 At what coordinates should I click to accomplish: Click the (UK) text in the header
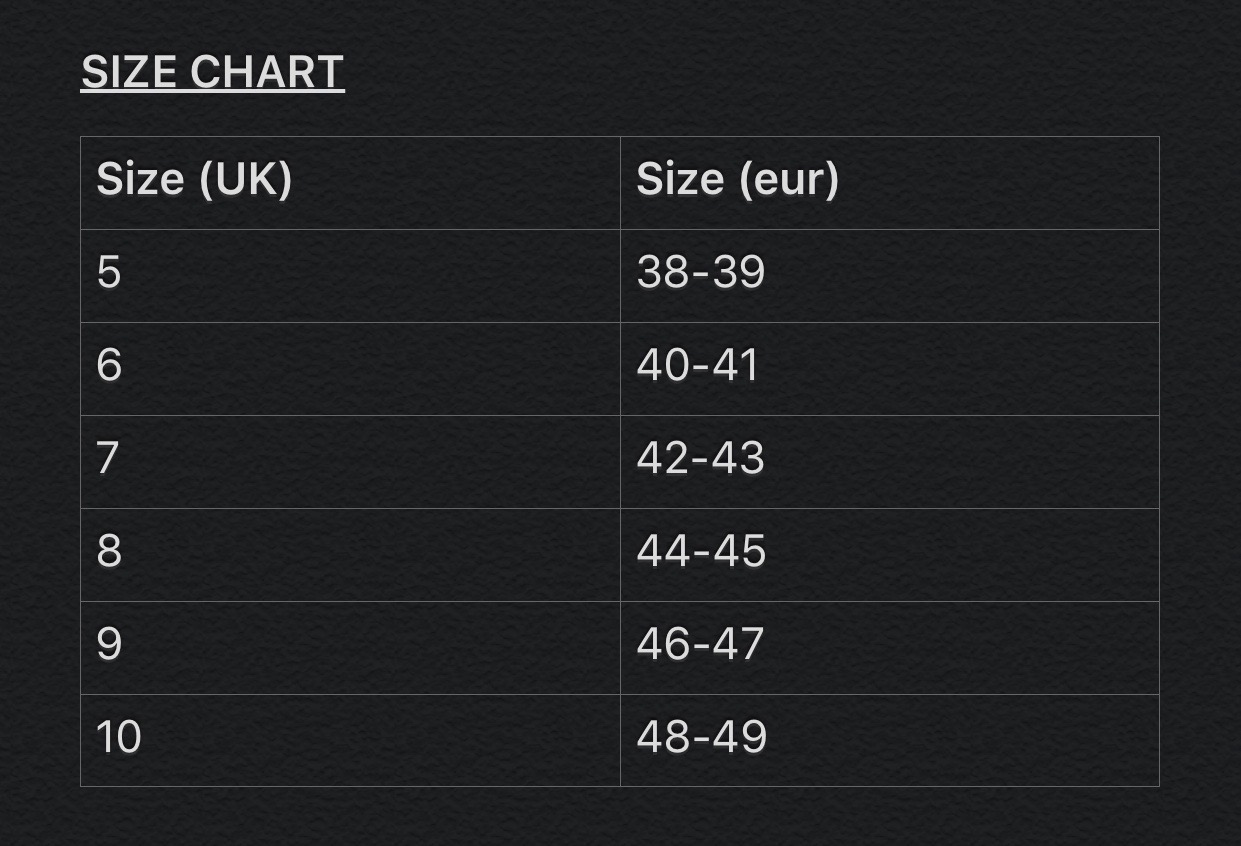coord(245,180)
